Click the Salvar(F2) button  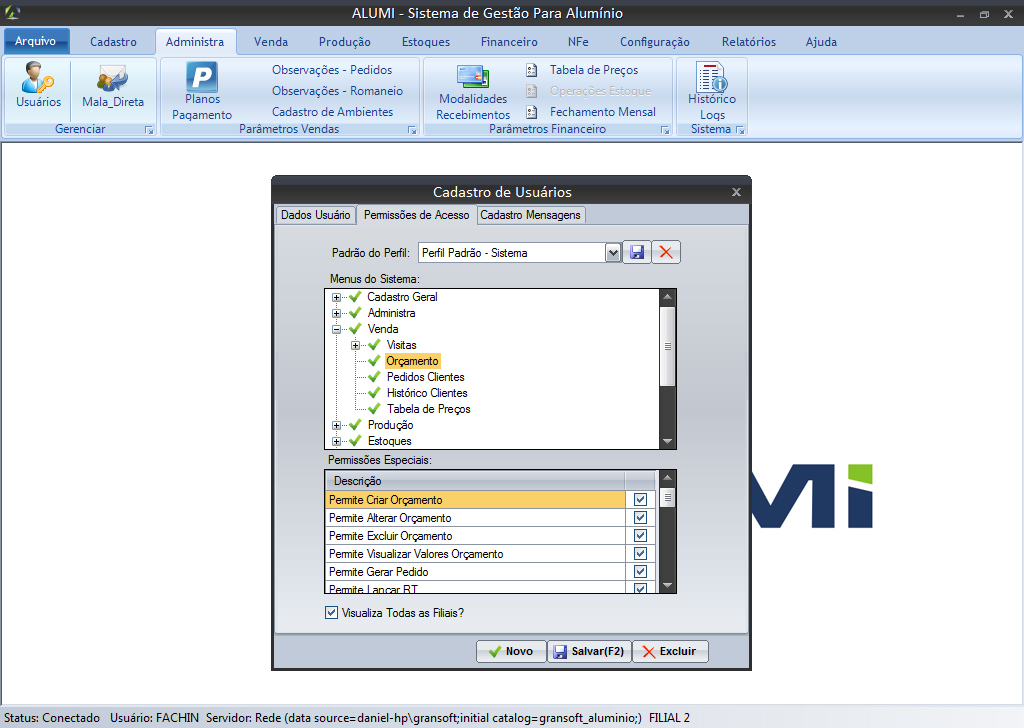click(x=588, y=651)
